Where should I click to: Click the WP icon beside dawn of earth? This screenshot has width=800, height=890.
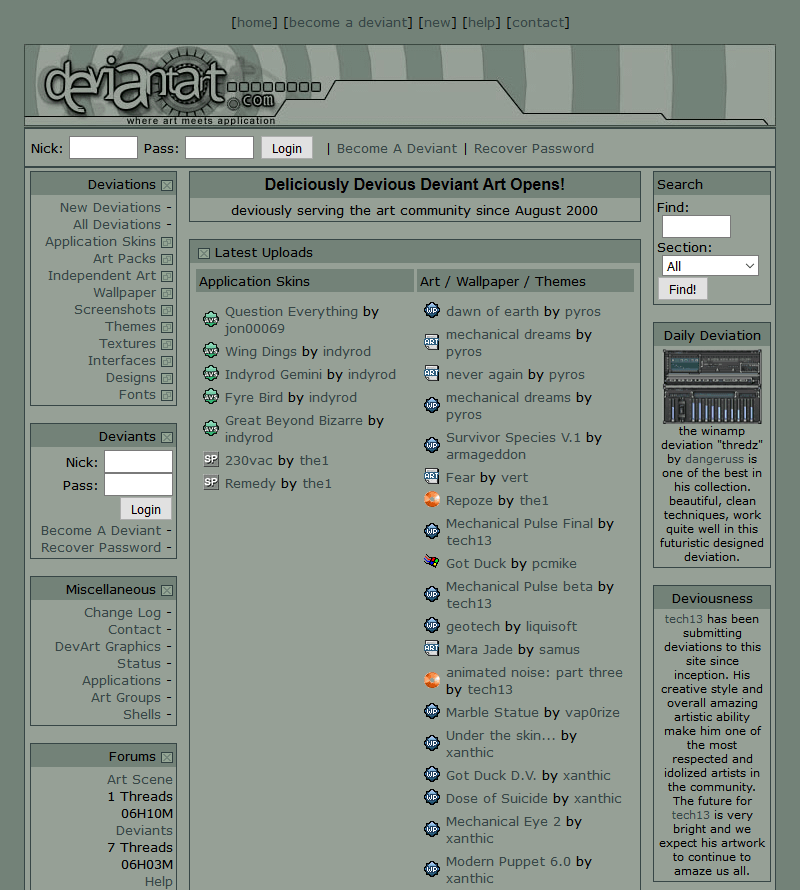pos(432,311)
